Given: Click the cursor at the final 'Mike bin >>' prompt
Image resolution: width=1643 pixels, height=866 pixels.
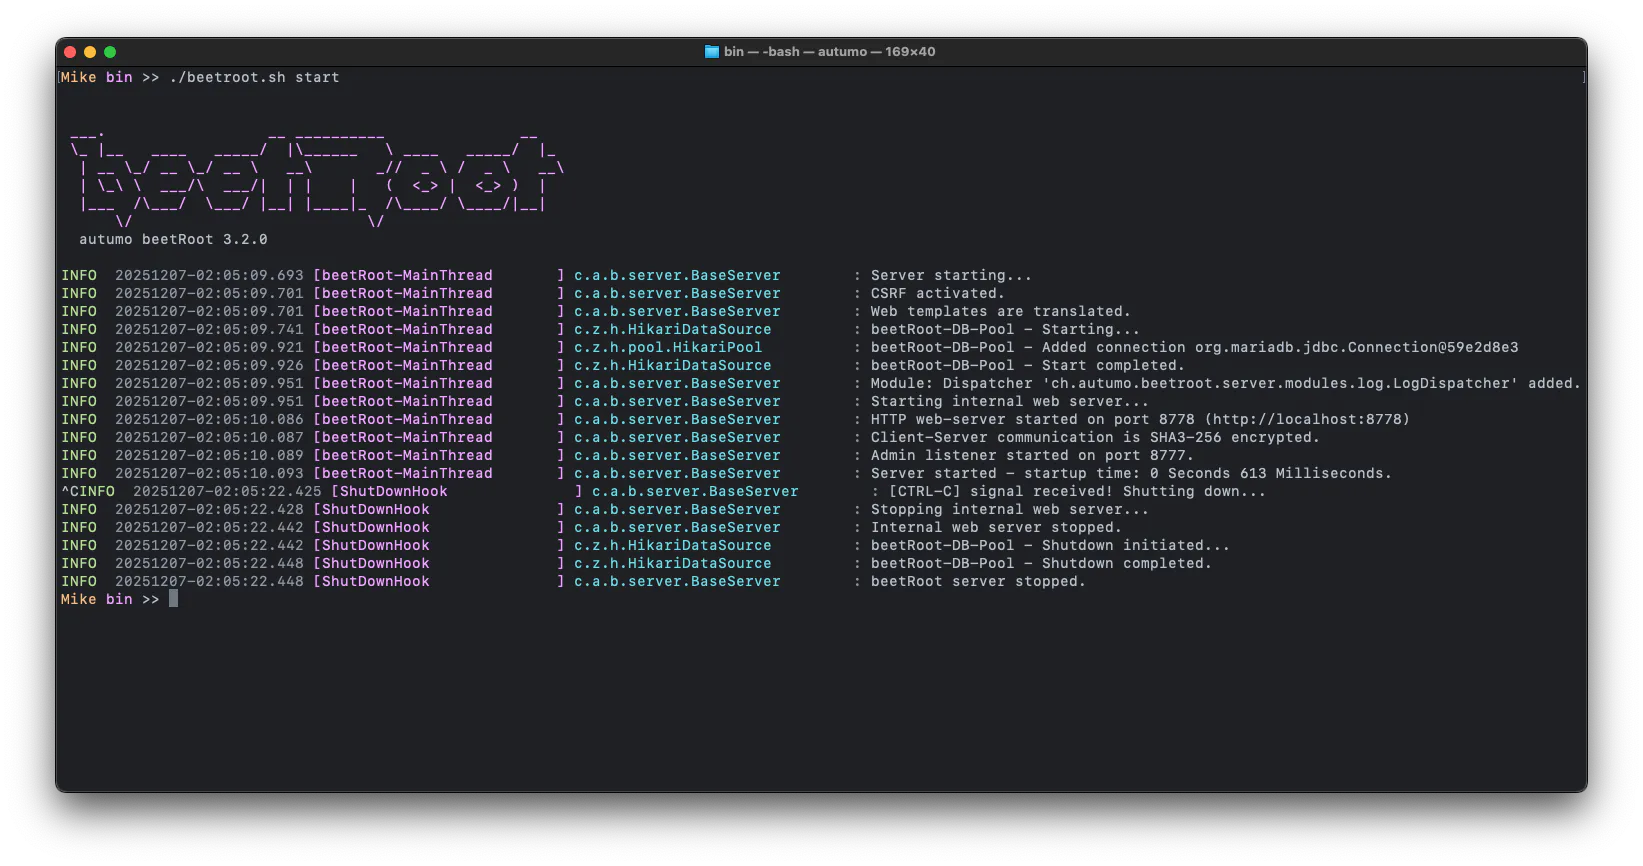Looking at the screenshot, I should pos(173,599).
